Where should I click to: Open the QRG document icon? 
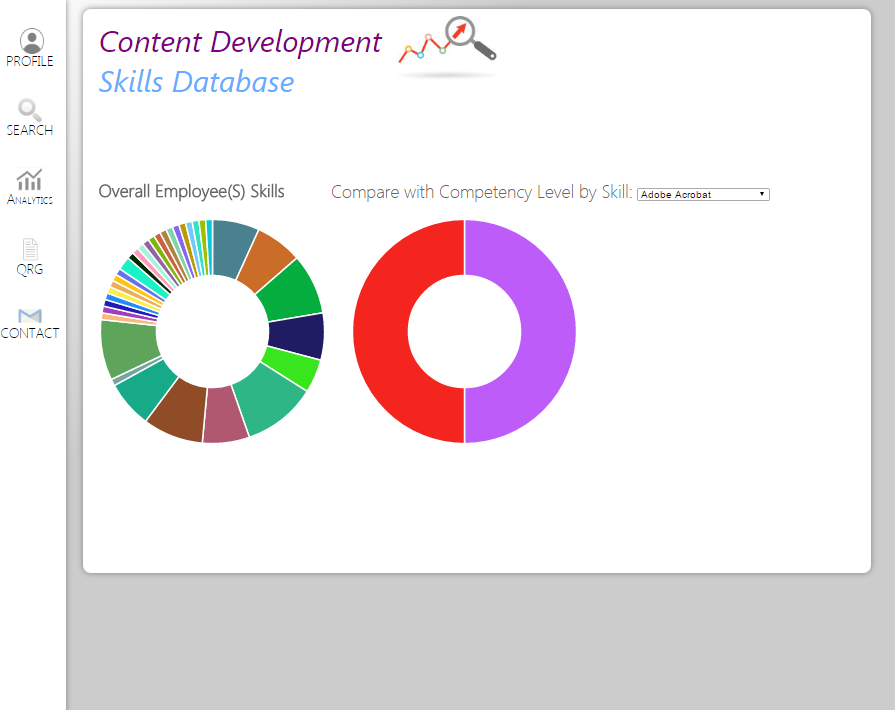[30, 250]
